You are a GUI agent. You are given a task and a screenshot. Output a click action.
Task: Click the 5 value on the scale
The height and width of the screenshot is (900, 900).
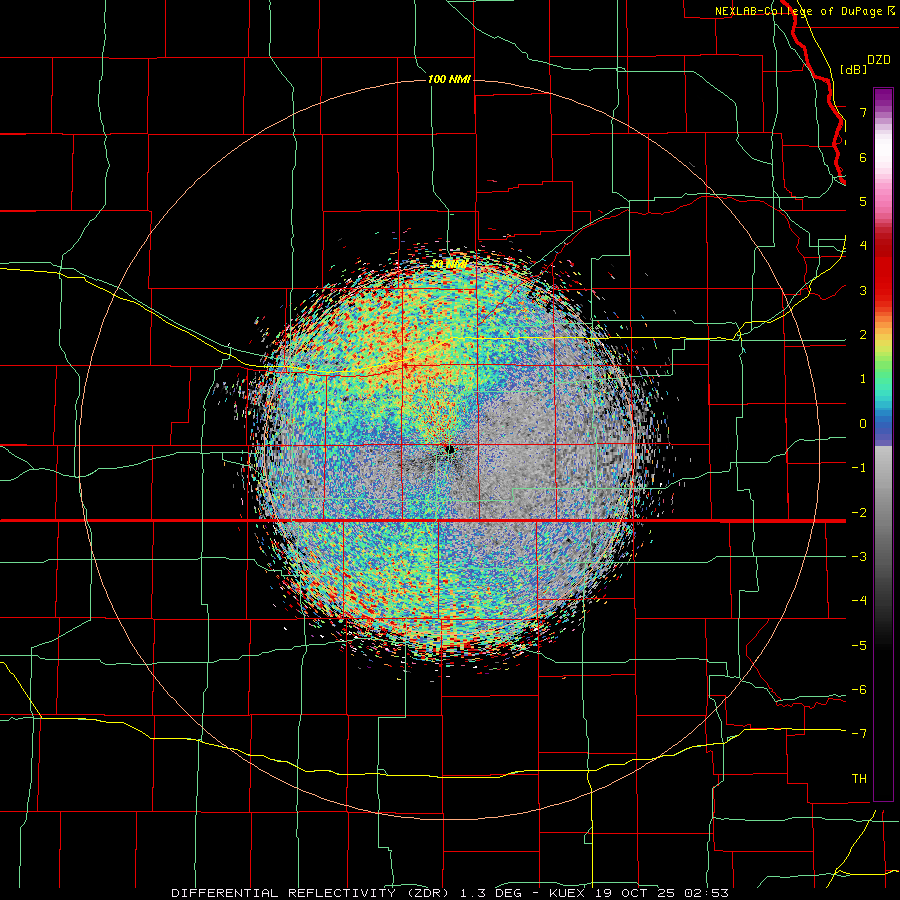(x=863, y=201)
